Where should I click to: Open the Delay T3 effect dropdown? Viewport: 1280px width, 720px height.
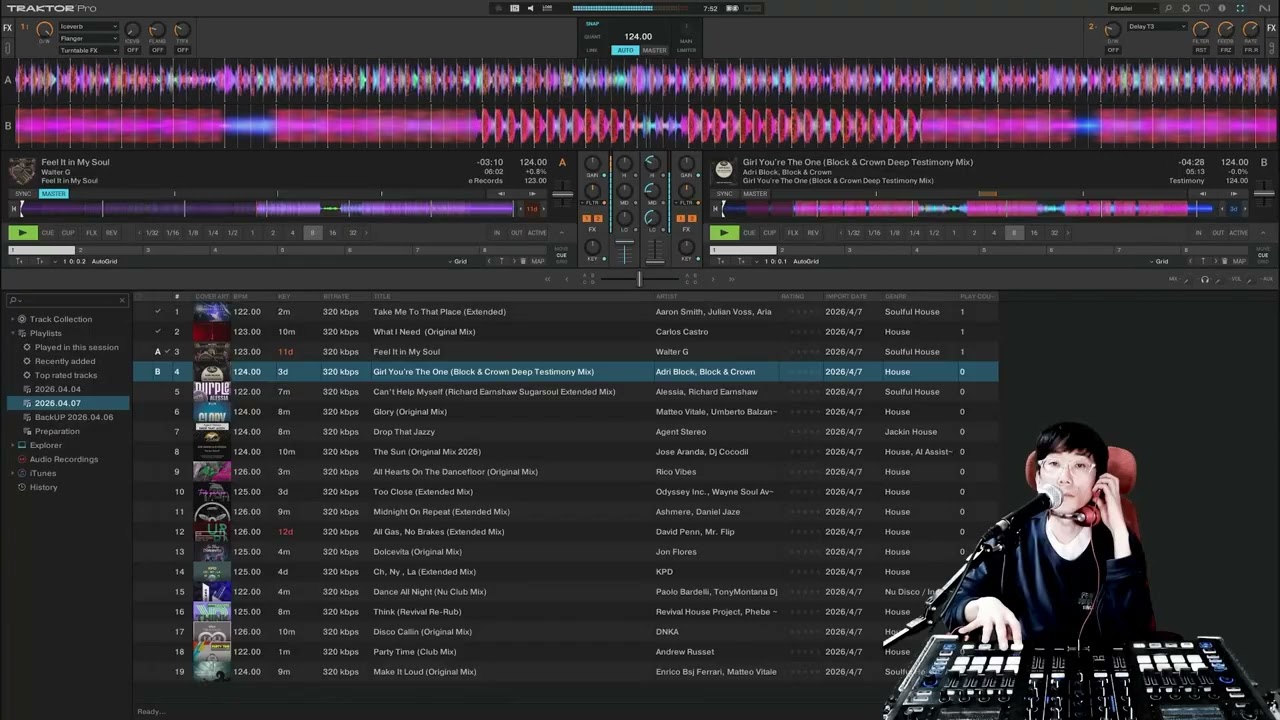coord(1157,27)
